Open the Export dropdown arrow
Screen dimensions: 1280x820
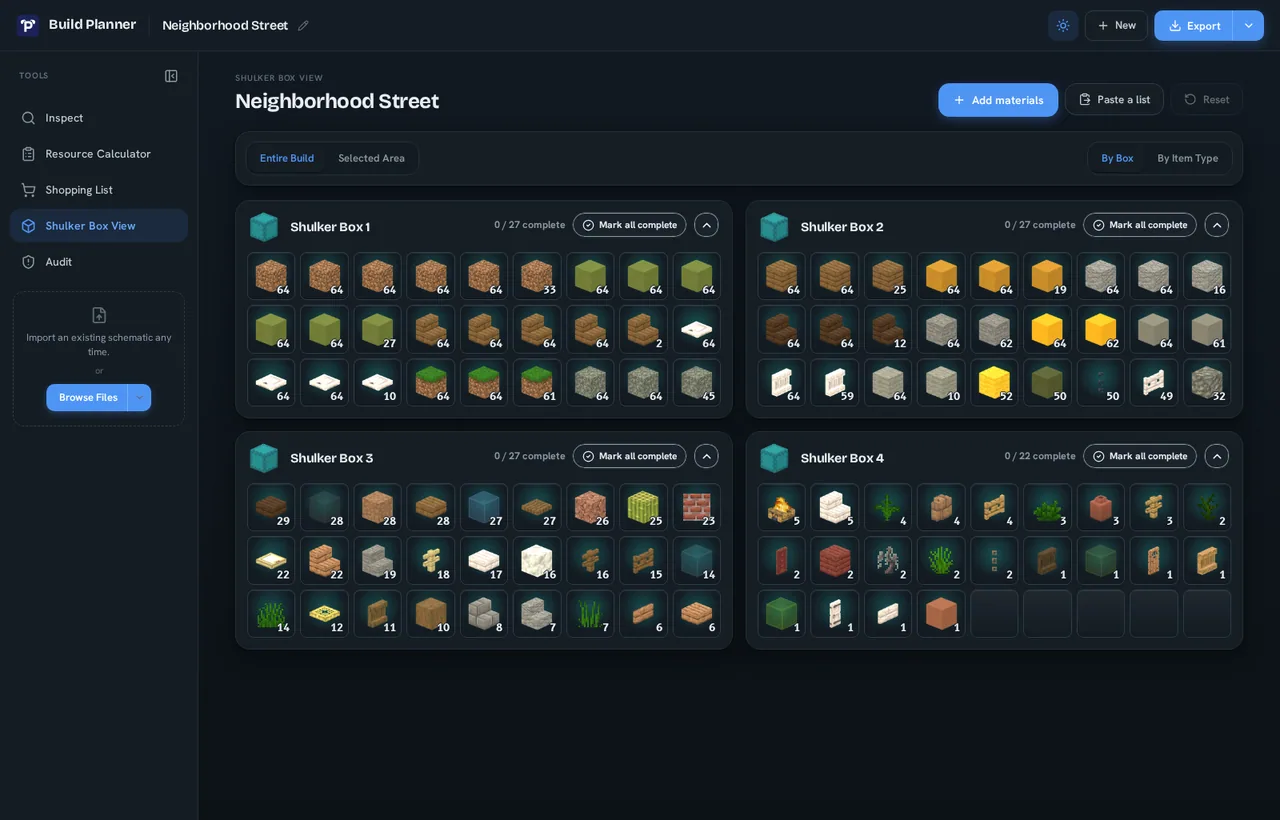pyautogui.click(x=1248, y=25)
